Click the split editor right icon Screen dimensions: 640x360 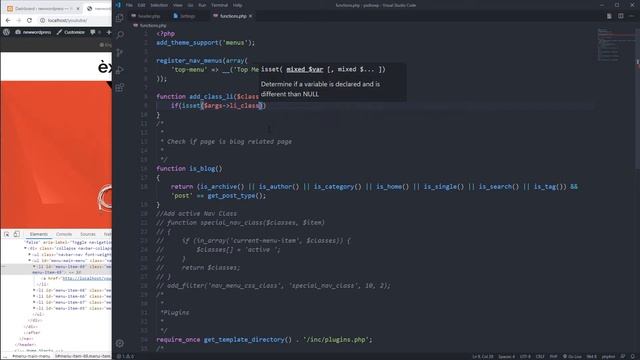(x=620, y=16)
